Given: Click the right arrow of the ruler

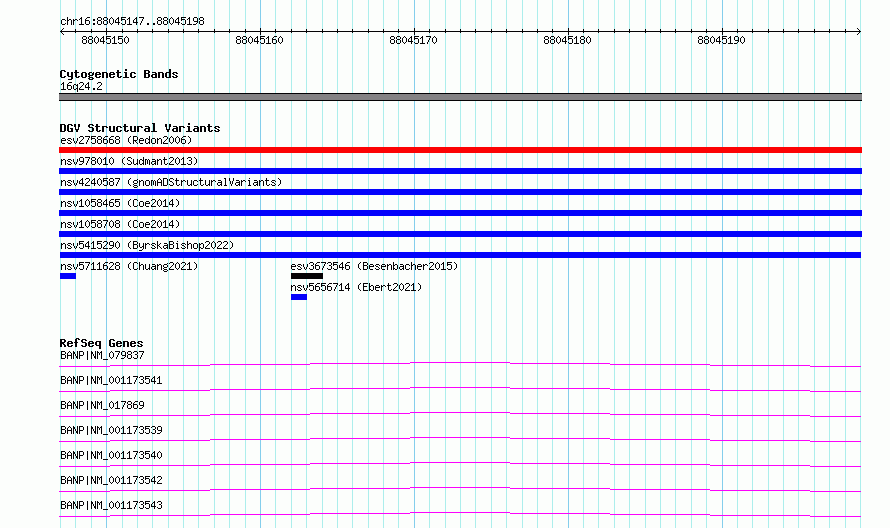Looking at the screenshot, I should click(859, 31).
